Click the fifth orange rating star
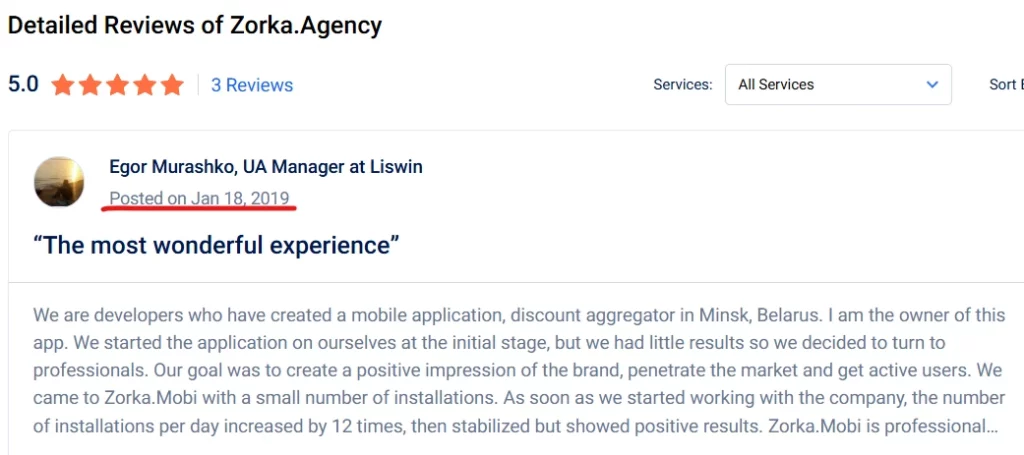 tap(172, 85)
